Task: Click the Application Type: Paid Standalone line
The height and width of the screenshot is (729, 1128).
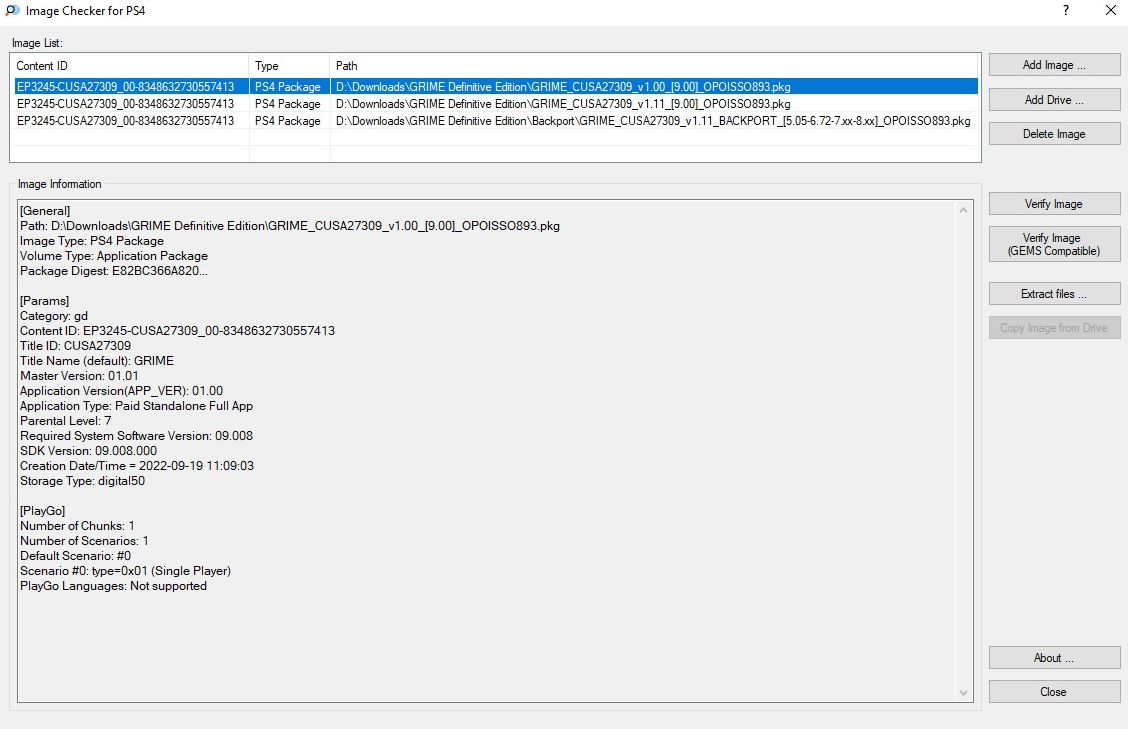Action: [x=137, y=406]
